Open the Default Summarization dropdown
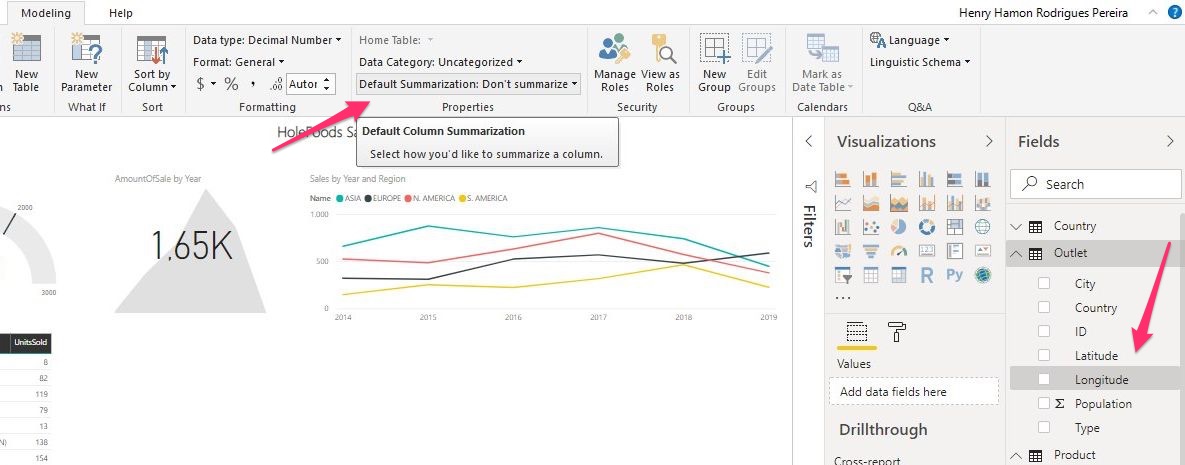 [468, 84]
